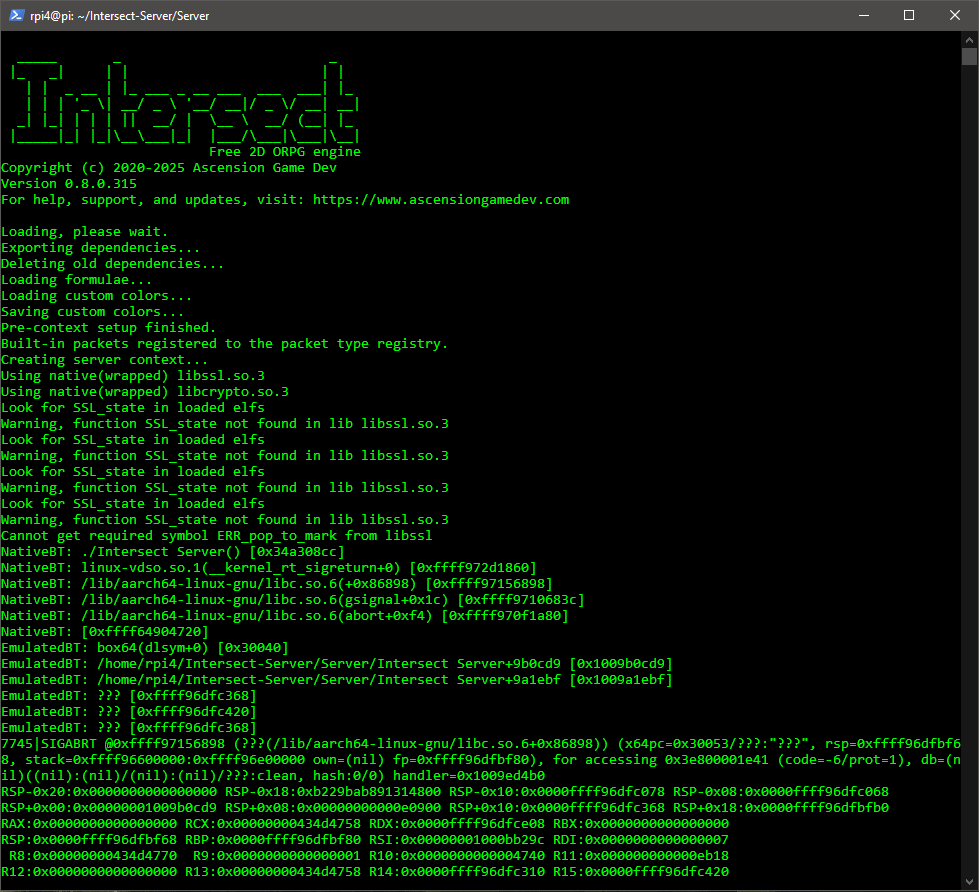Click the 'Version 0.8.0.315' line
Screen dimensions: 979x892
(x=69, y=184)
